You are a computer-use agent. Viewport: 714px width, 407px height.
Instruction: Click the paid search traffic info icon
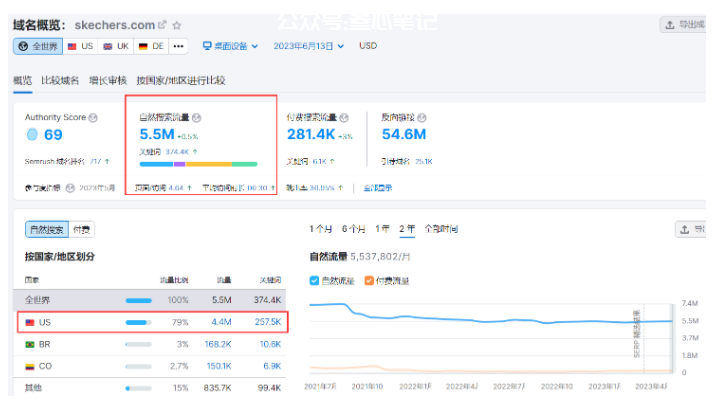344,117
